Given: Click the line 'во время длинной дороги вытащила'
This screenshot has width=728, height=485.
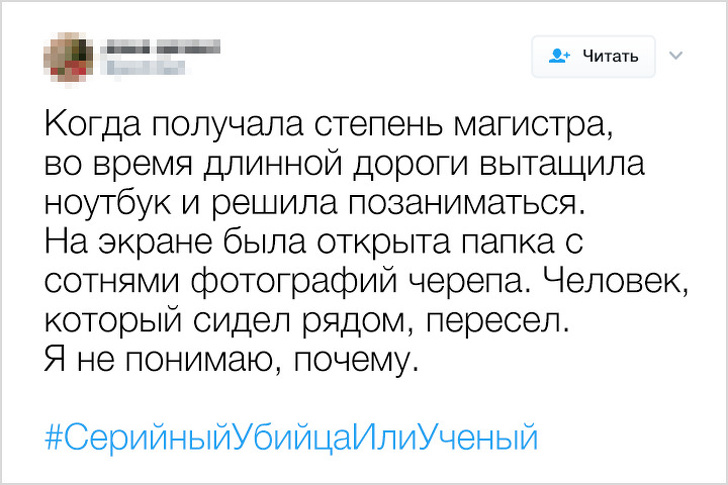Looking at the screenshot, I should [x=345, y=163].
